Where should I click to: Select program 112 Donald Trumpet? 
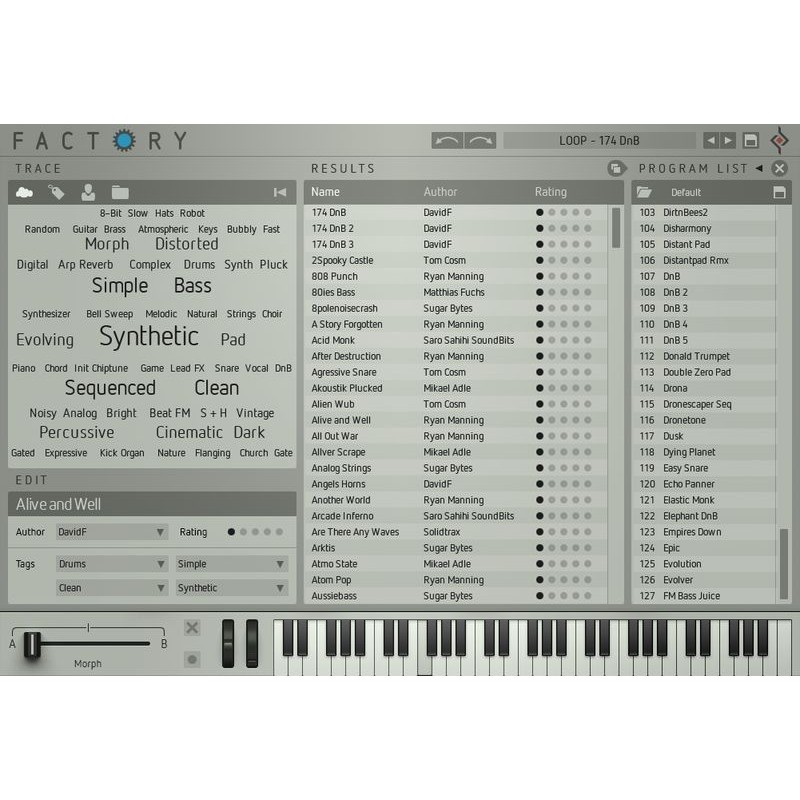pos(700,356)
